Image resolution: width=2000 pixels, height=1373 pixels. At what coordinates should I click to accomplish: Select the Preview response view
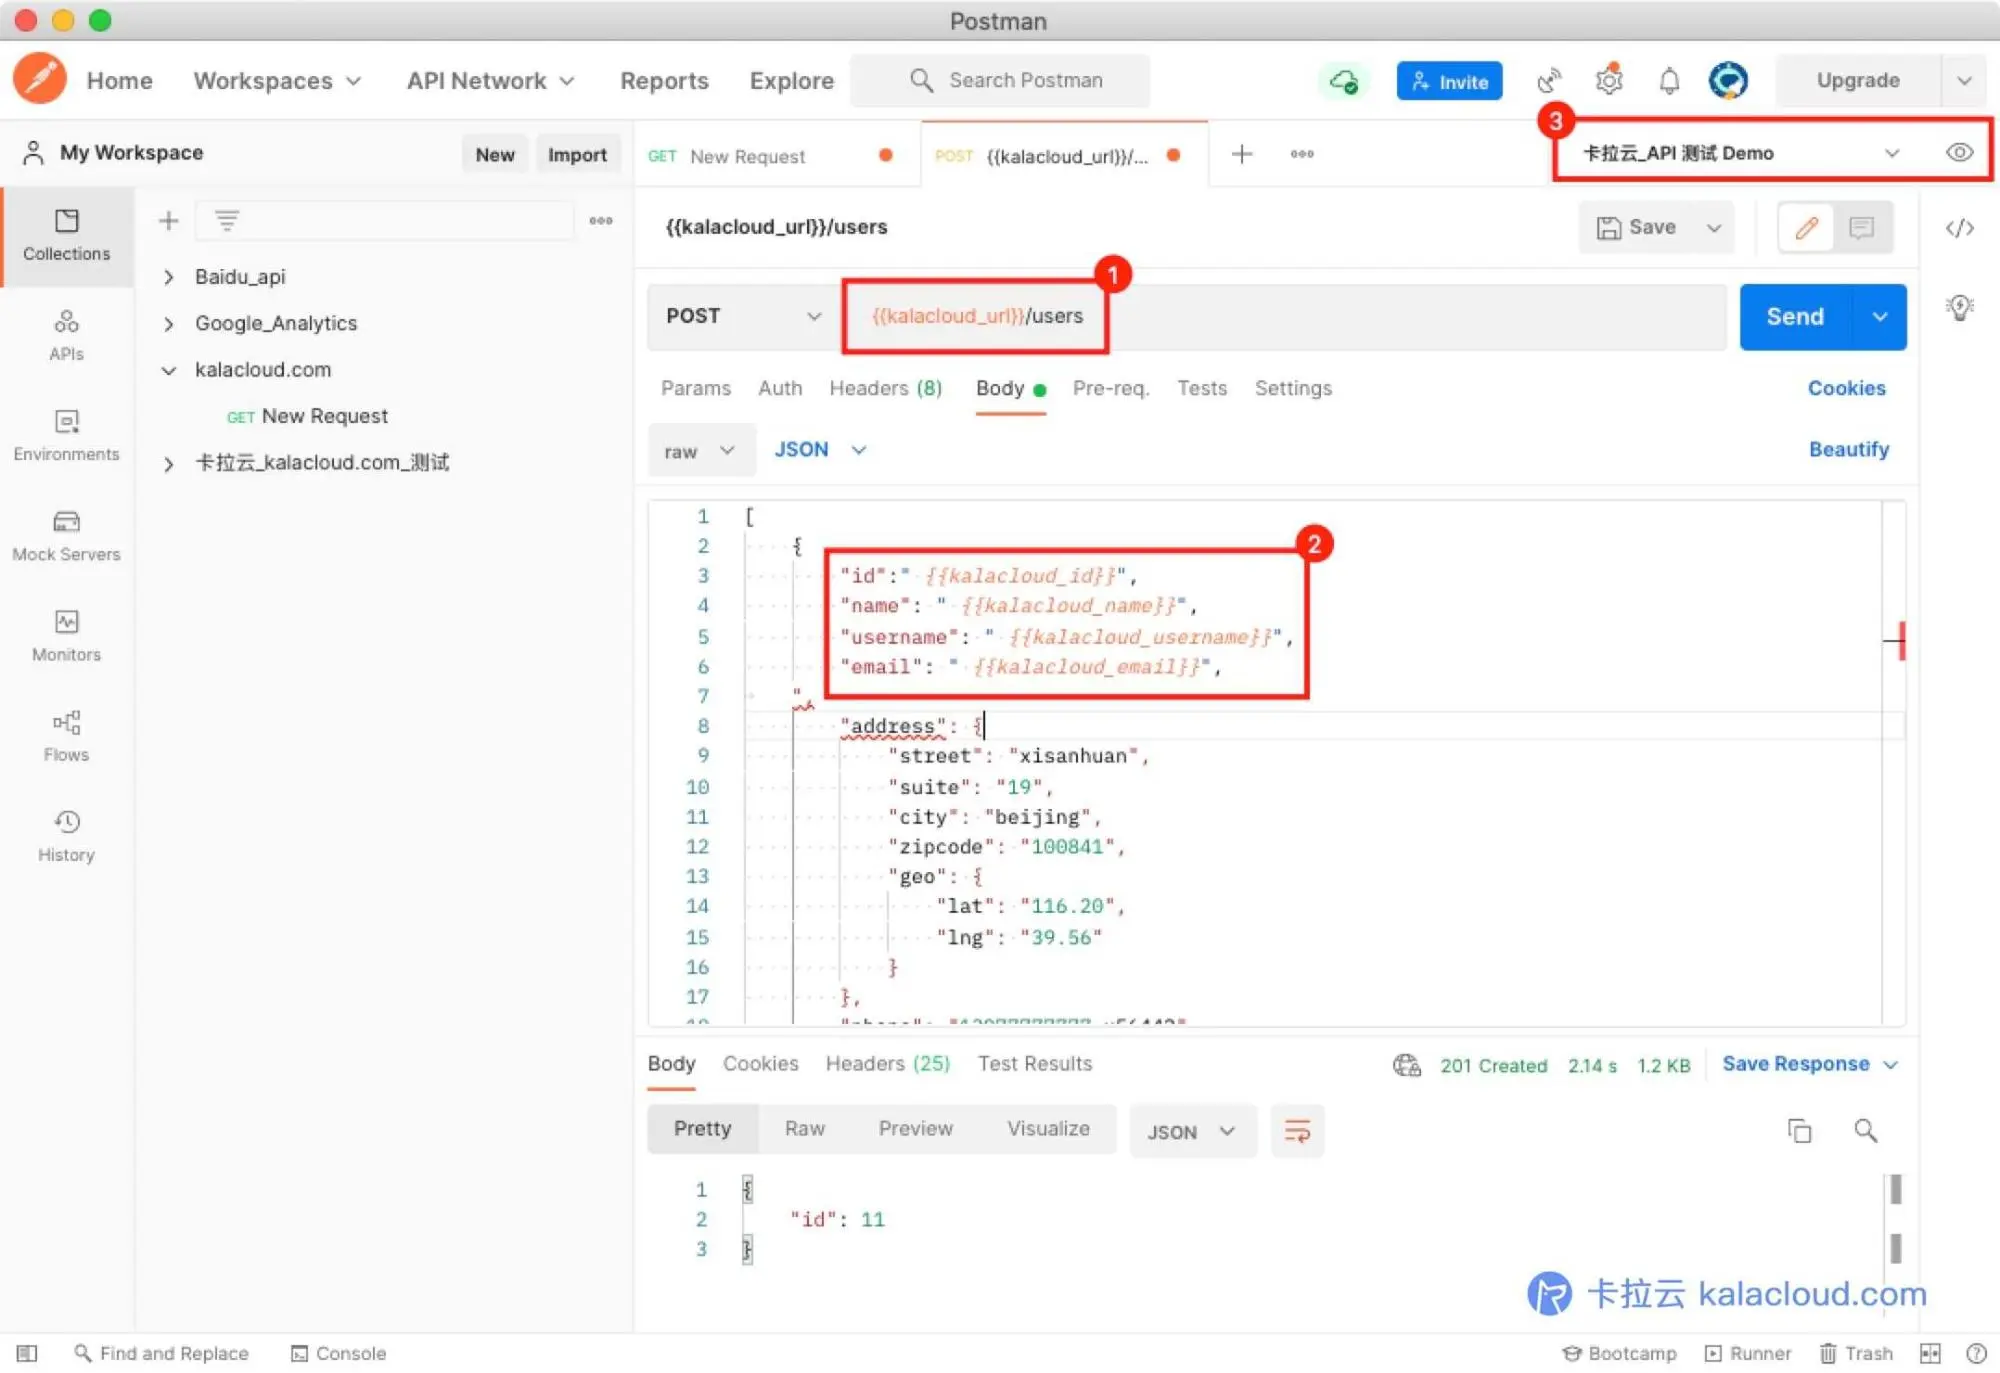[x=915, y=1129]
